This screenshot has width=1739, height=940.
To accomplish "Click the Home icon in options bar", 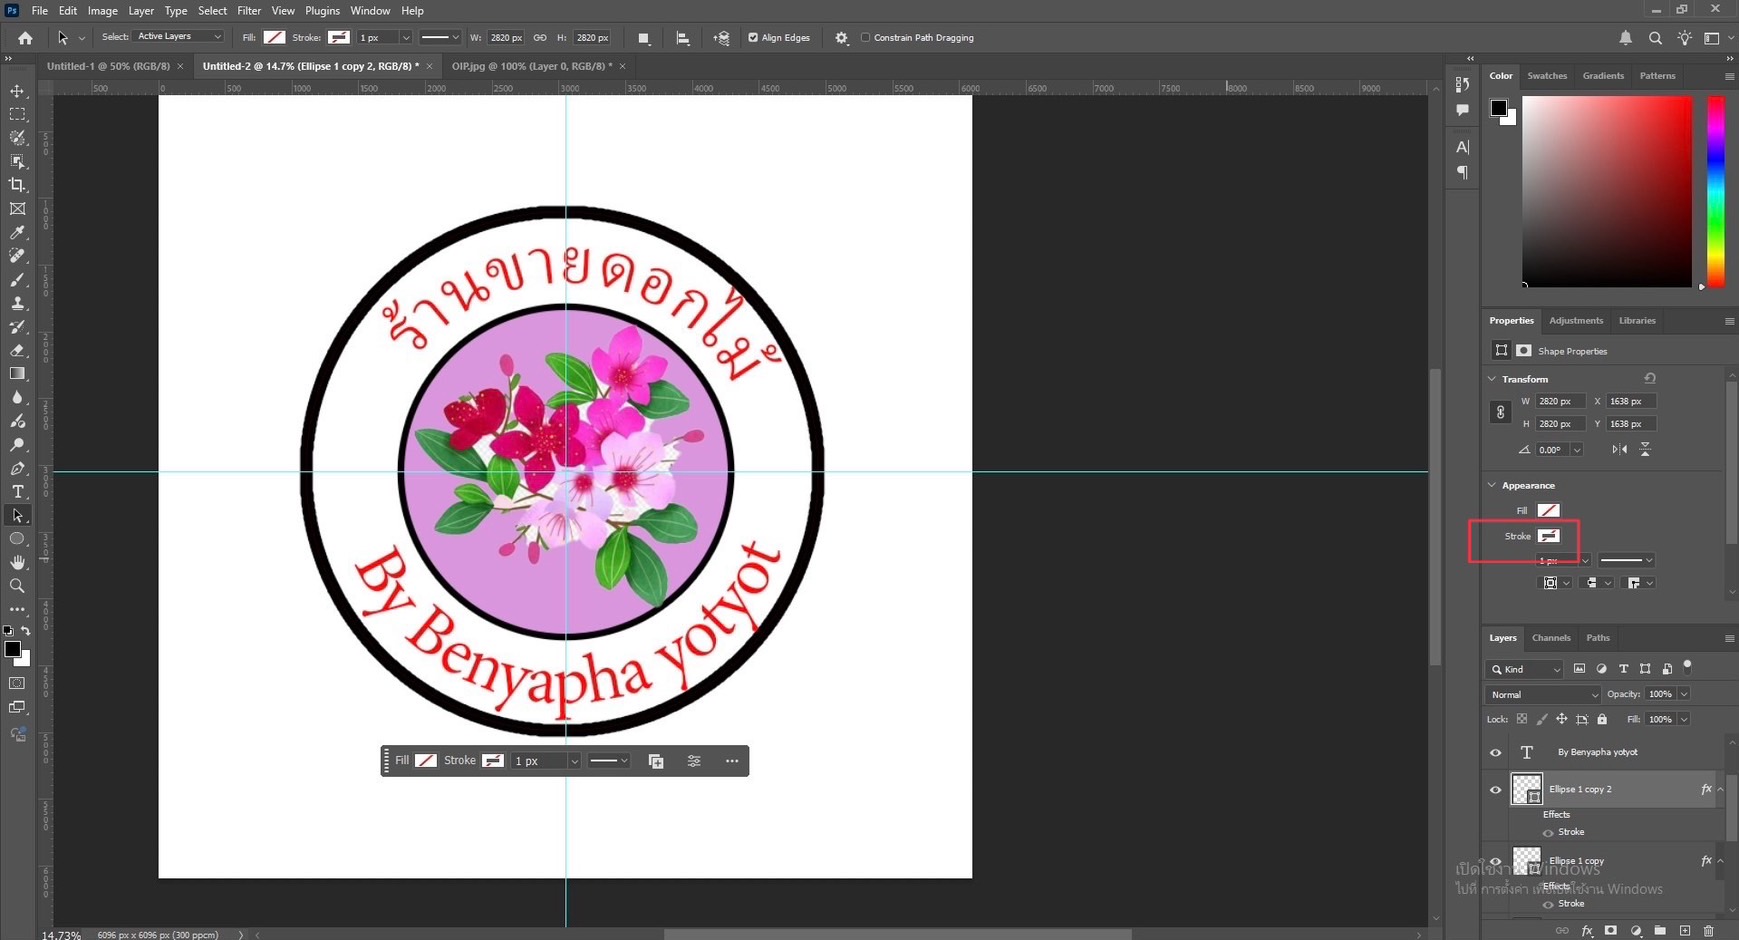I will [x=25, y=38].
